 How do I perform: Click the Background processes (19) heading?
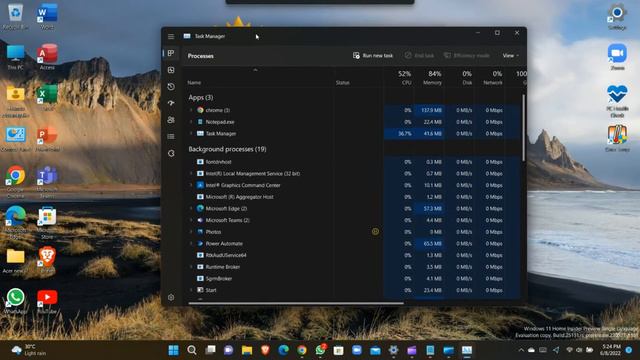tap(227, 149)
